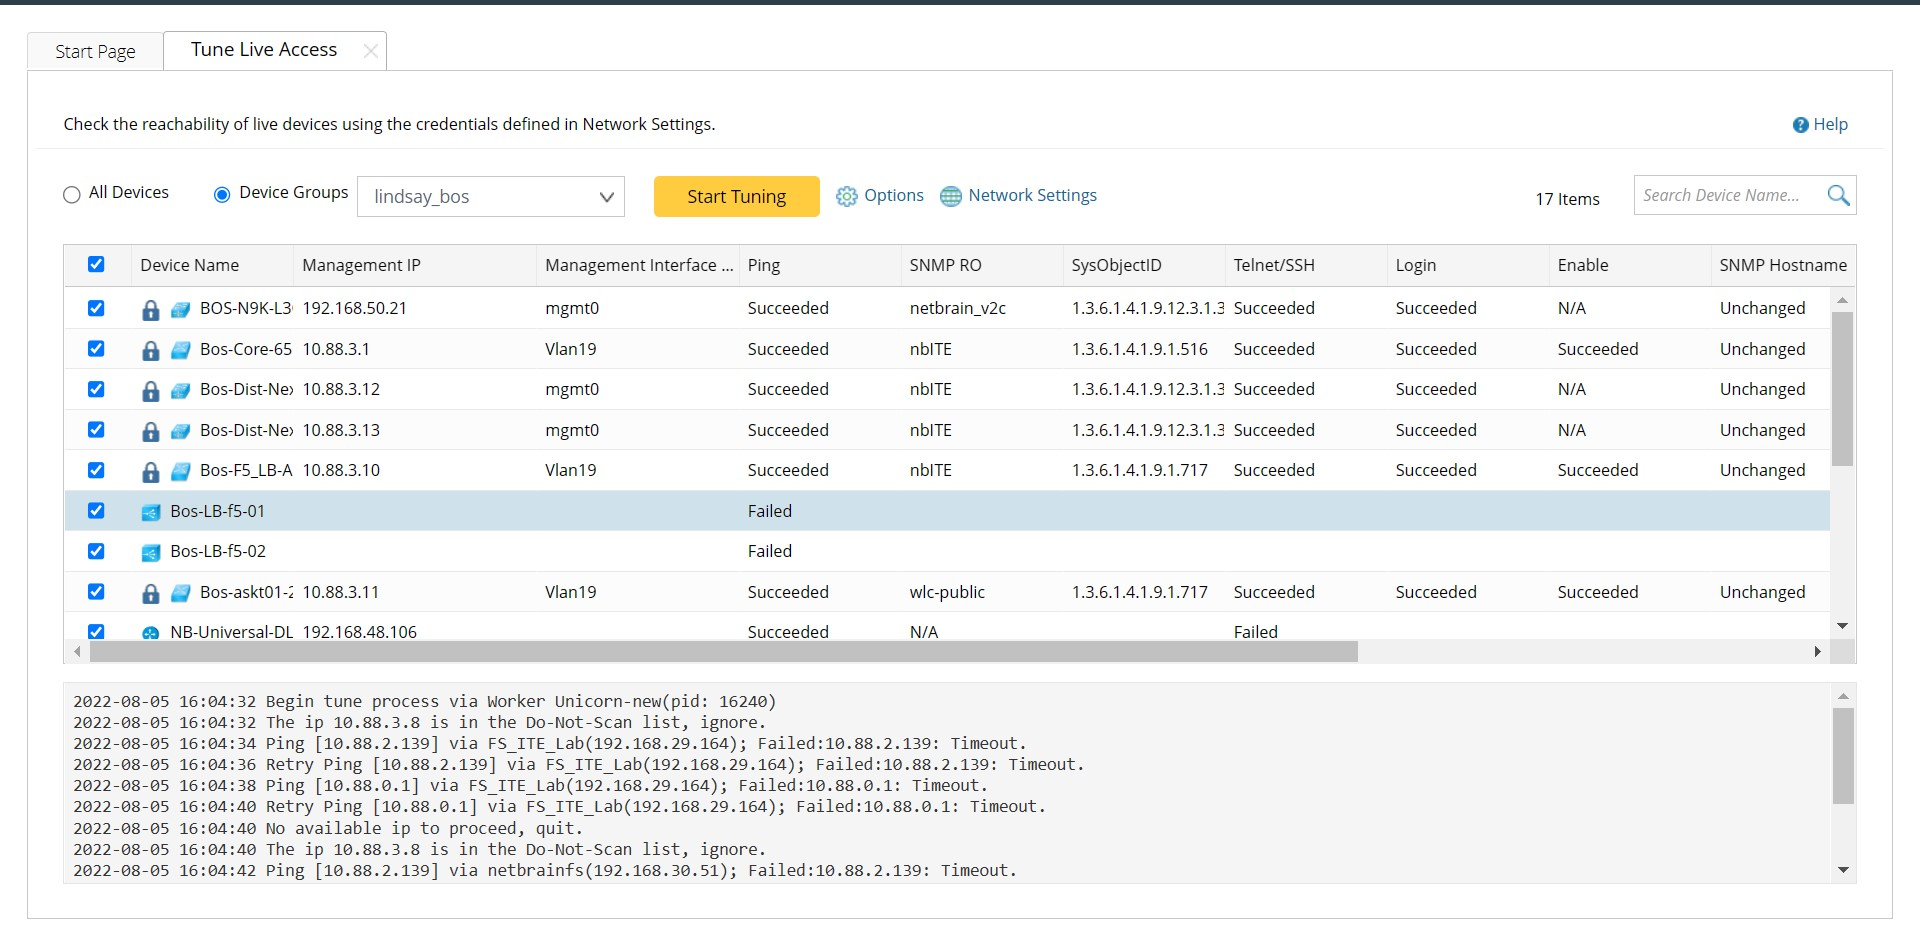The width and height of the screenshot is (1920, 936).
Task: Click the horizontal scrollbar of device table
Action: 723,652
